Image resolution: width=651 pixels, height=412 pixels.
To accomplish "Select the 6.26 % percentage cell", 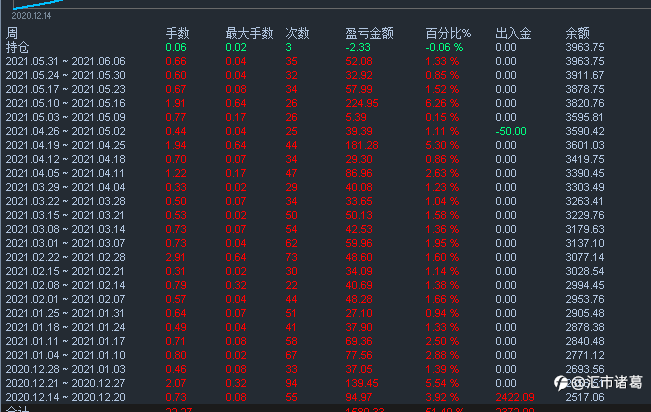I will [443, 103].
